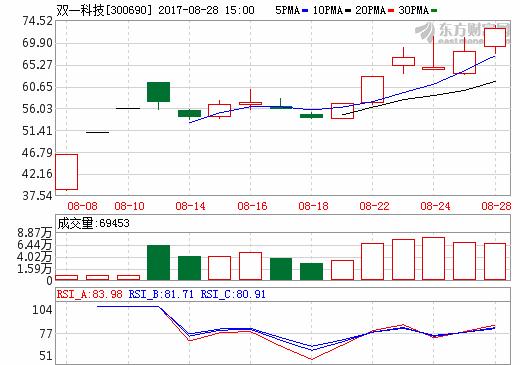520x365 pixels.
Task: Select the tallest volume bar at 08-24
Action: point(433,258)
